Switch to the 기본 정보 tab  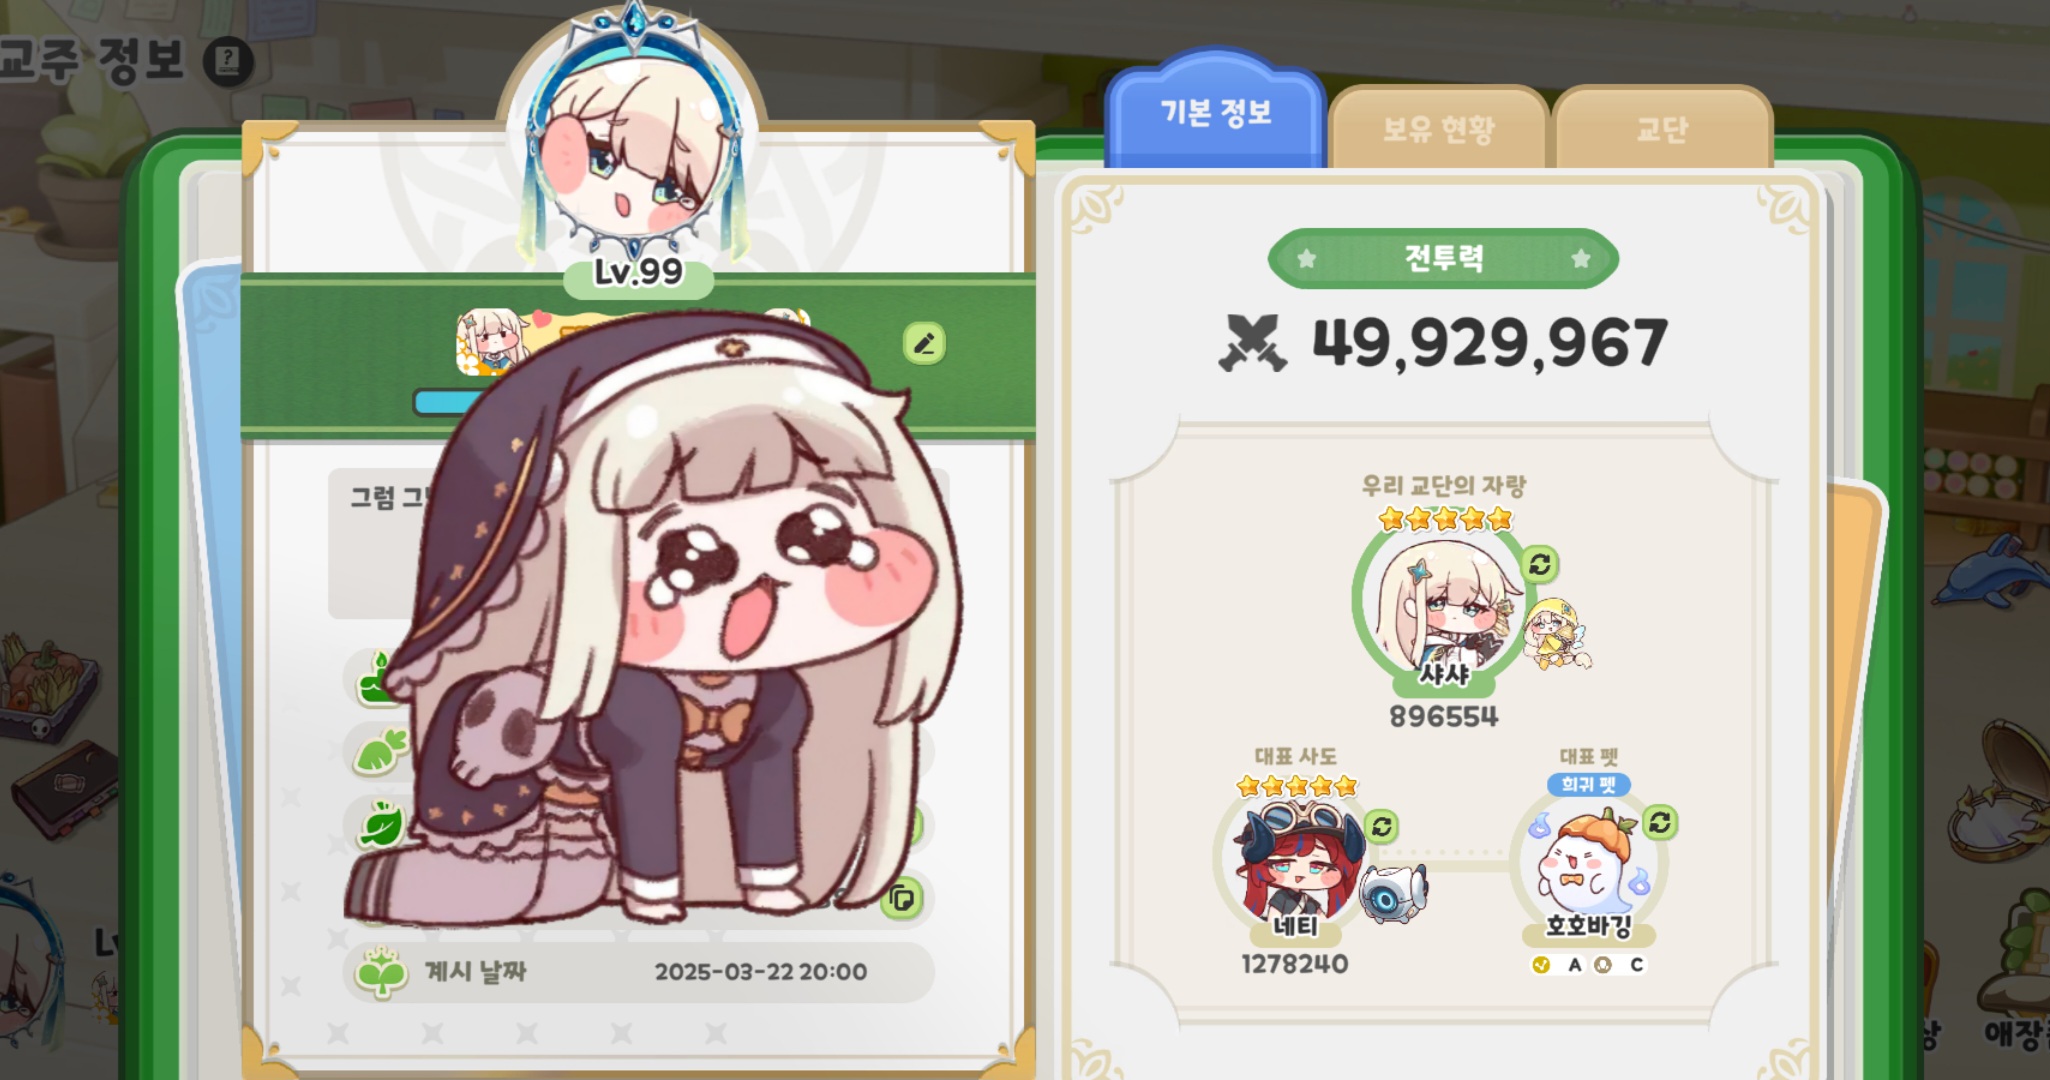pos(1216,112)
